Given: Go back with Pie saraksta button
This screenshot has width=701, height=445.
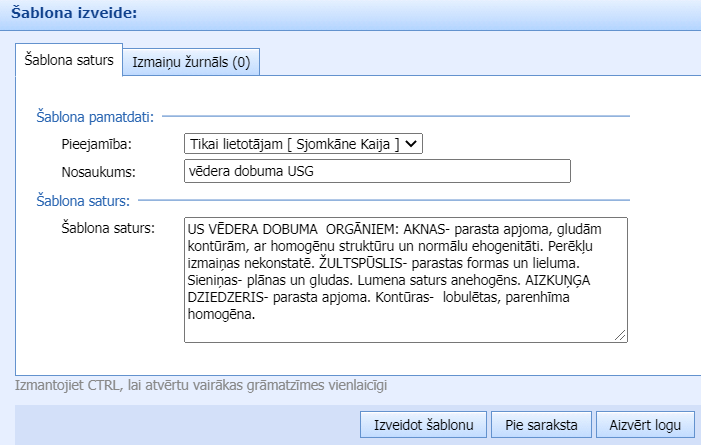Looking at the screenshot, I should click(541, 424).
